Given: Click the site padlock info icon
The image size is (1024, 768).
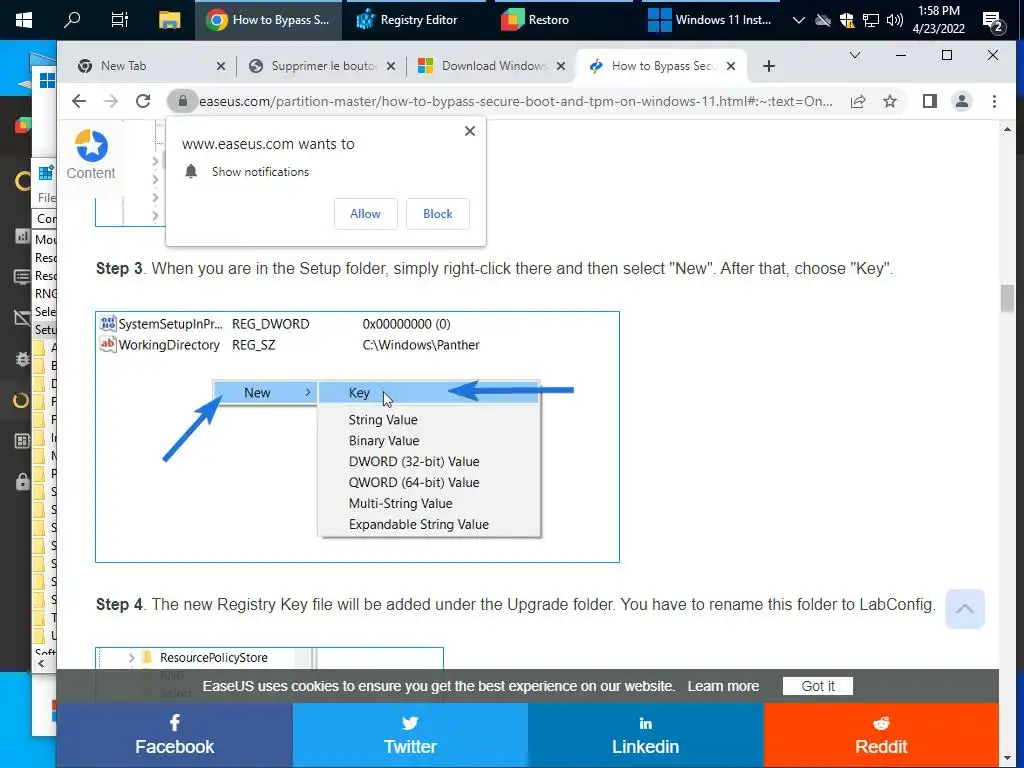Looking at the screenshot, I should tap(183, 101).
